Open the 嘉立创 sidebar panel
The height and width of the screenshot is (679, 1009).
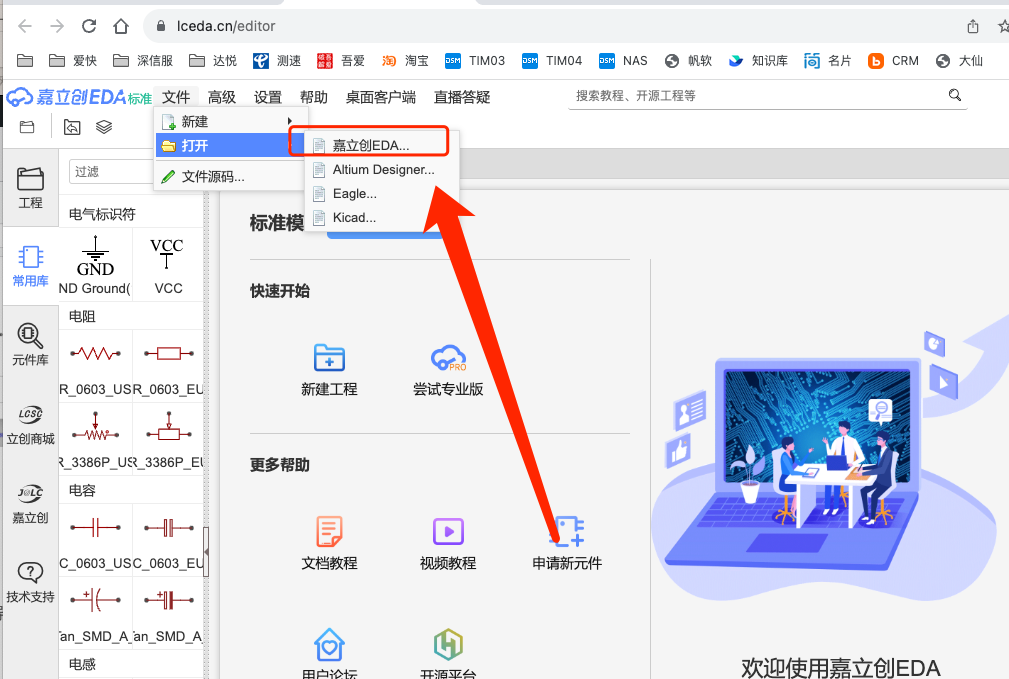click(30, 504)
